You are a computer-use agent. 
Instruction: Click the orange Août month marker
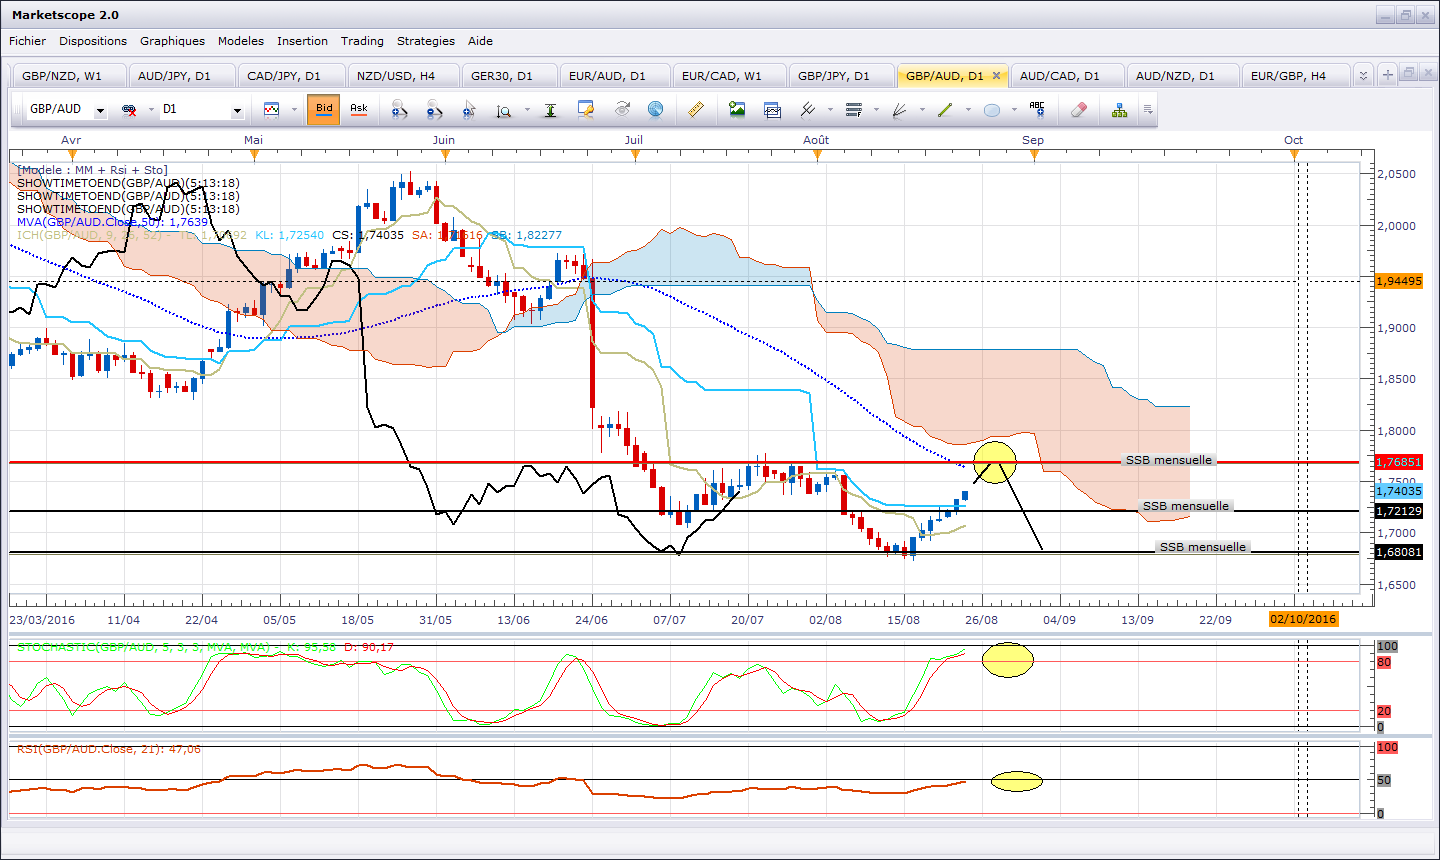pyautogui.click(x=817, y=154)
